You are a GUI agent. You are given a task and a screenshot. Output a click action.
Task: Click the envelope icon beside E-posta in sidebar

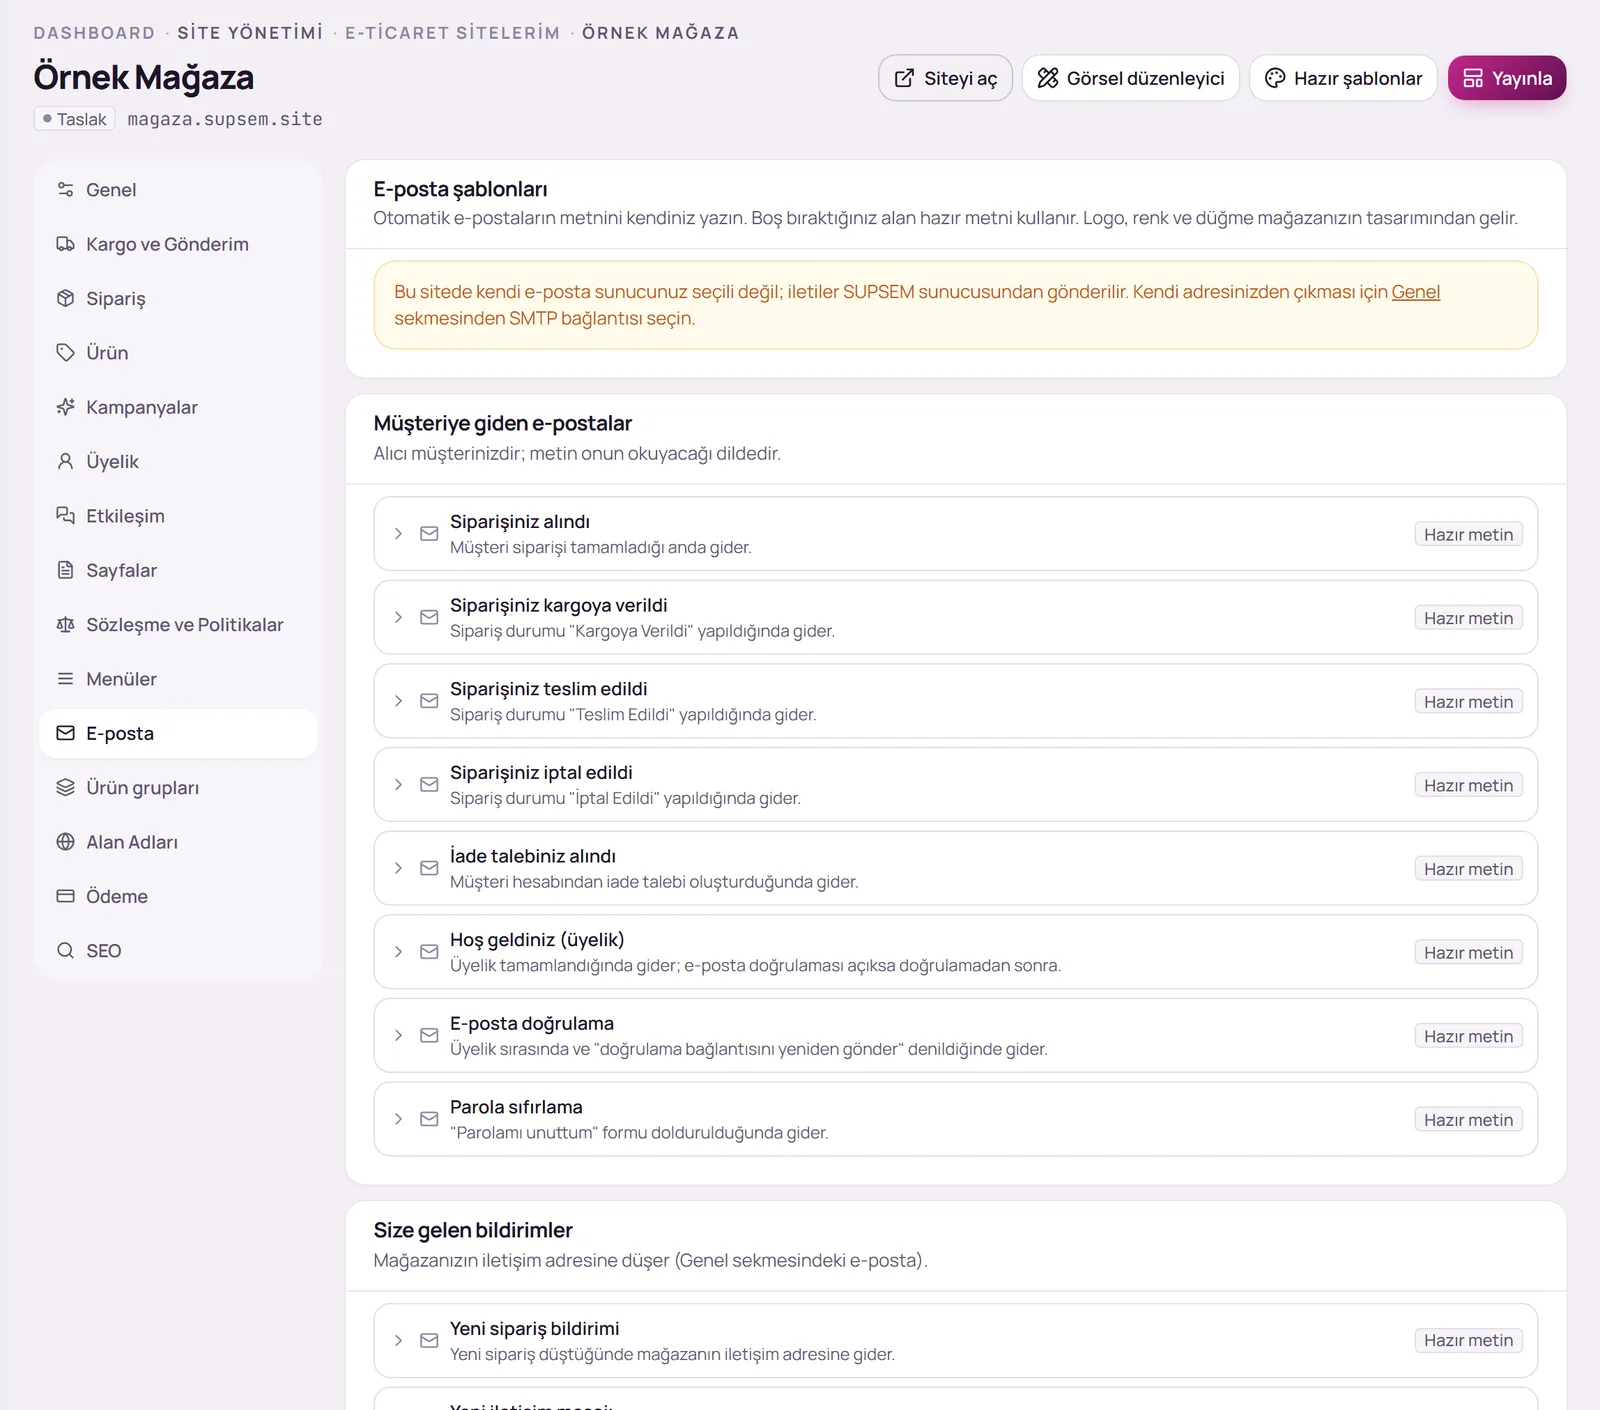coord(65,733)
